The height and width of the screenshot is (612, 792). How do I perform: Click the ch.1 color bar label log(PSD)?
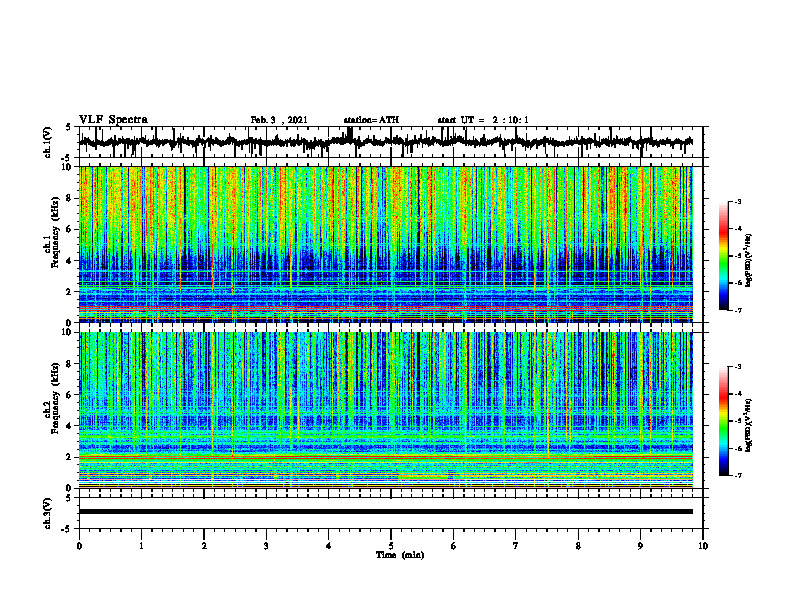coord(749,261)
